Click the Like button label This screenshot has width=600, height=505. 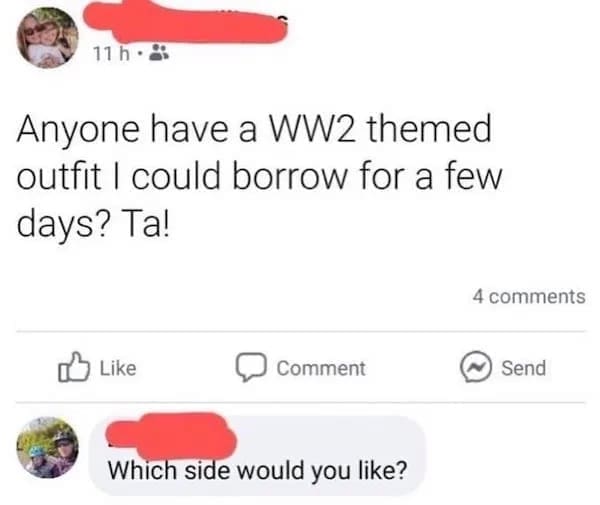tap(118, 368)
